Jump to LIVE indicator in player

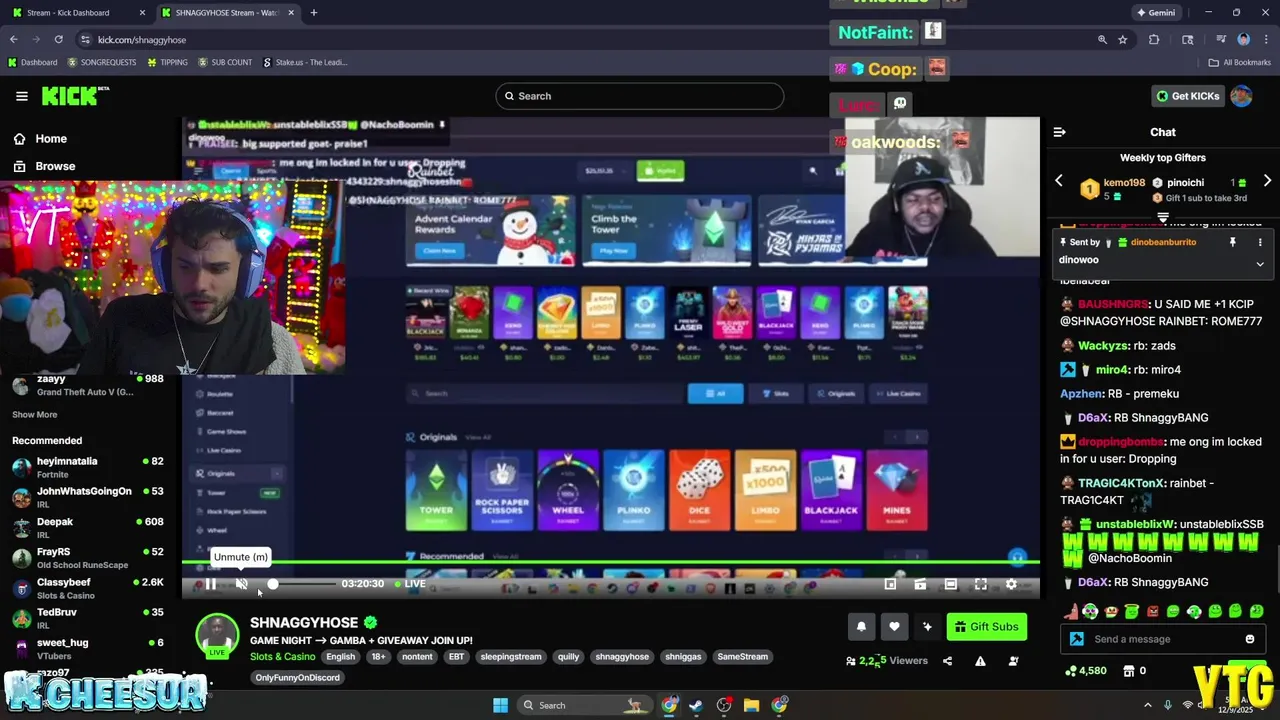[x=410, y=584]
